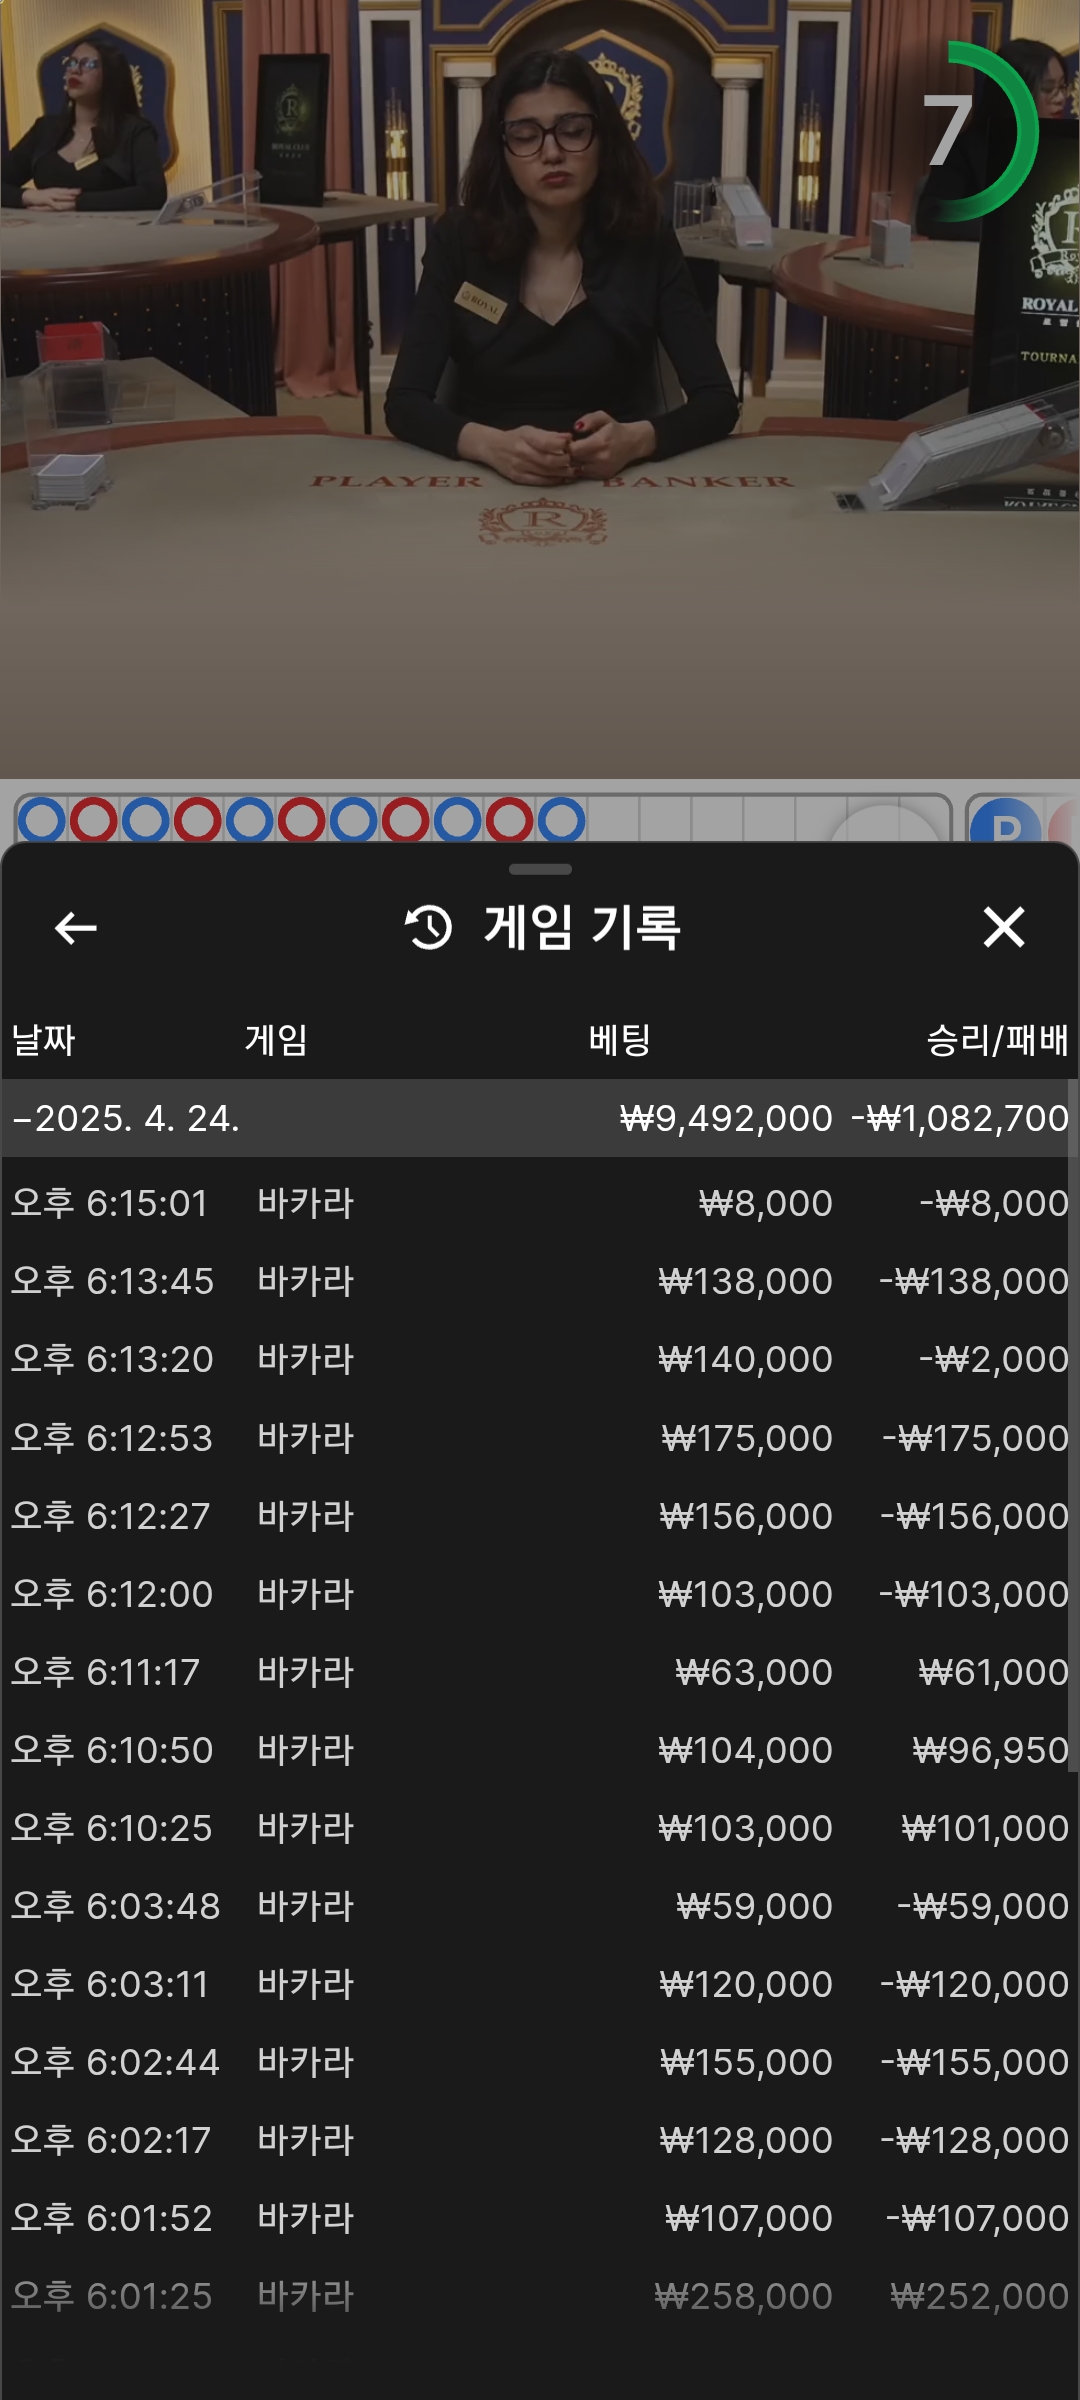
Task: Tap the panel drag handle bar
Action: [540, 869]
